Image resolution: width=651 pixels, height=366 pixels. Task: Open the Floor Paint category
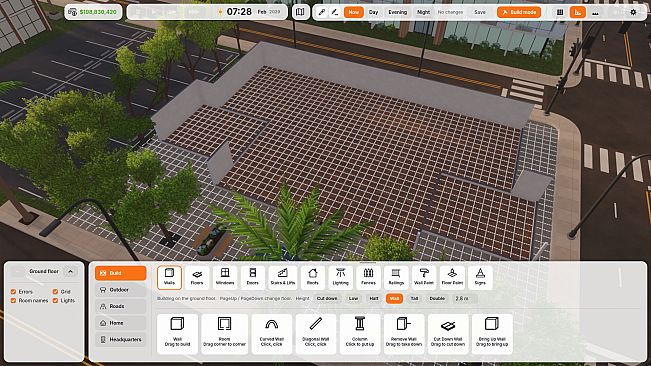pos(452,277)
